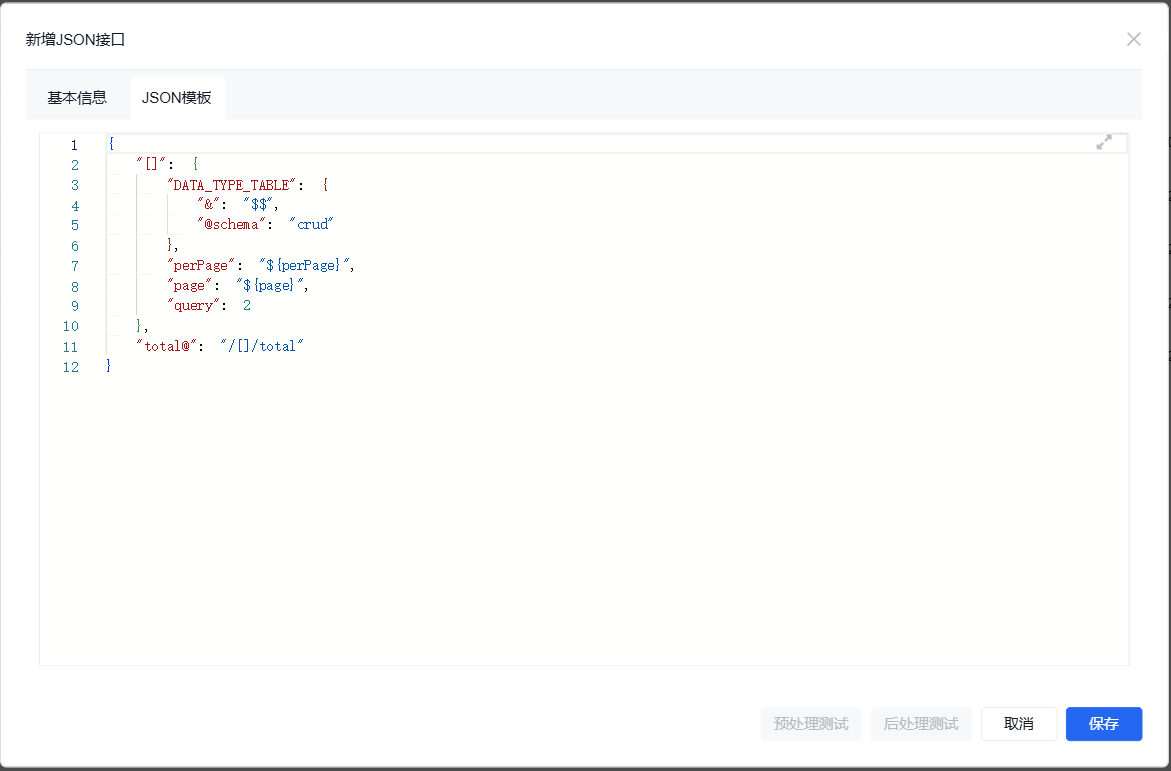Click the "[]" key on line 2
The image size is (1171, 771).
pyautogui.click(x=152, y=164)
